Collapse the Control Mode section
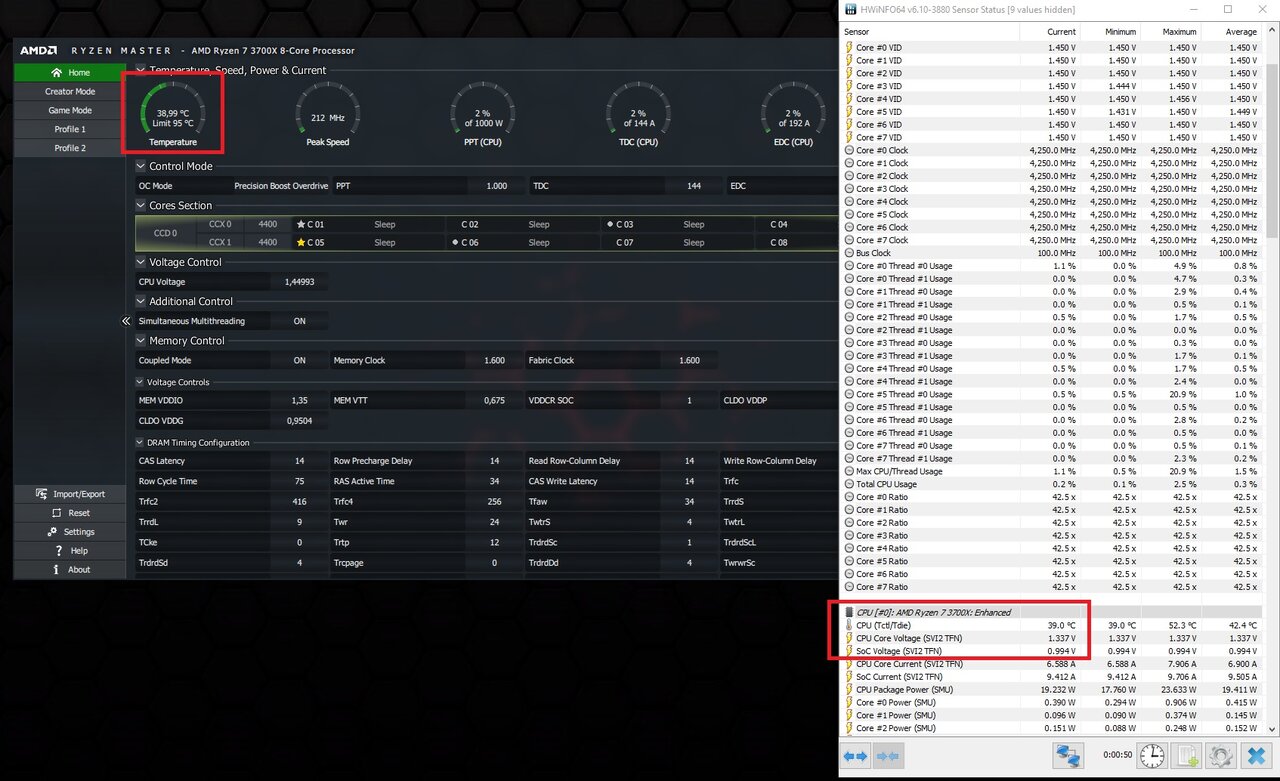Viewport: 1280px width, 781px height. pyautogui.click(x=141, y=166)
